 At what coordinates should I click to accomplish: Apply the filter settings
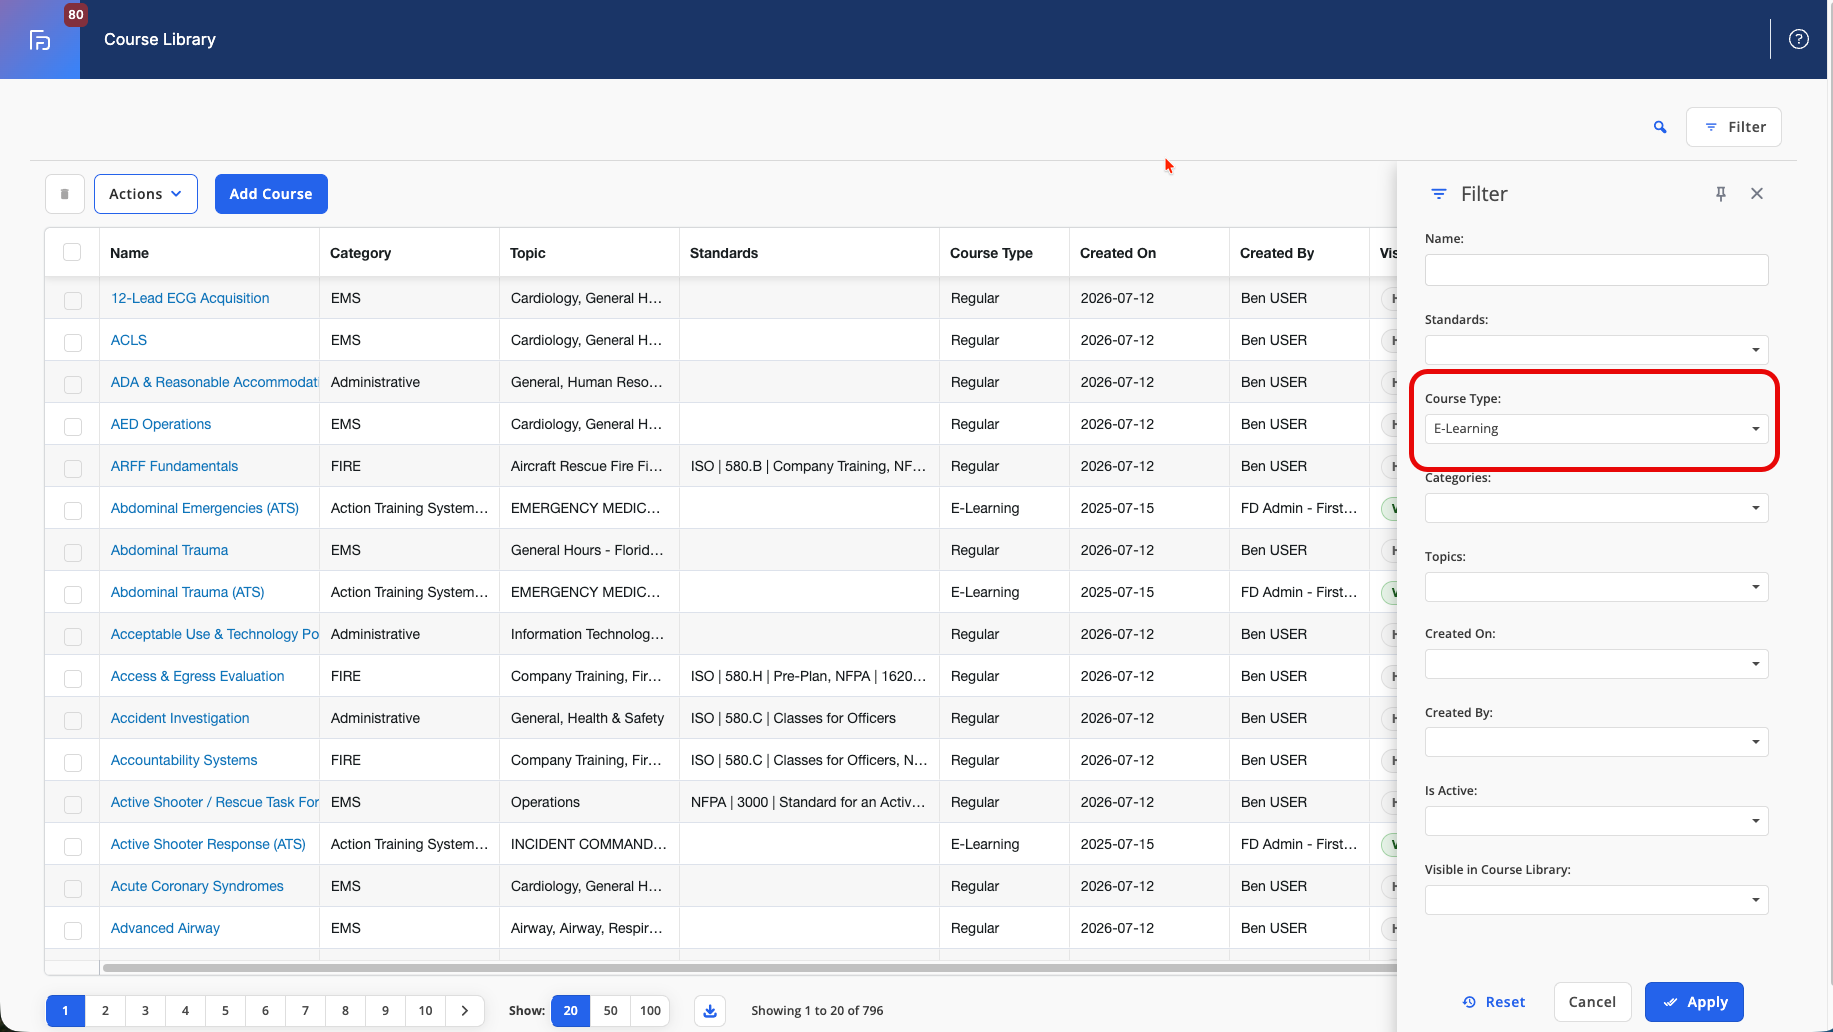point(1694,1002)
